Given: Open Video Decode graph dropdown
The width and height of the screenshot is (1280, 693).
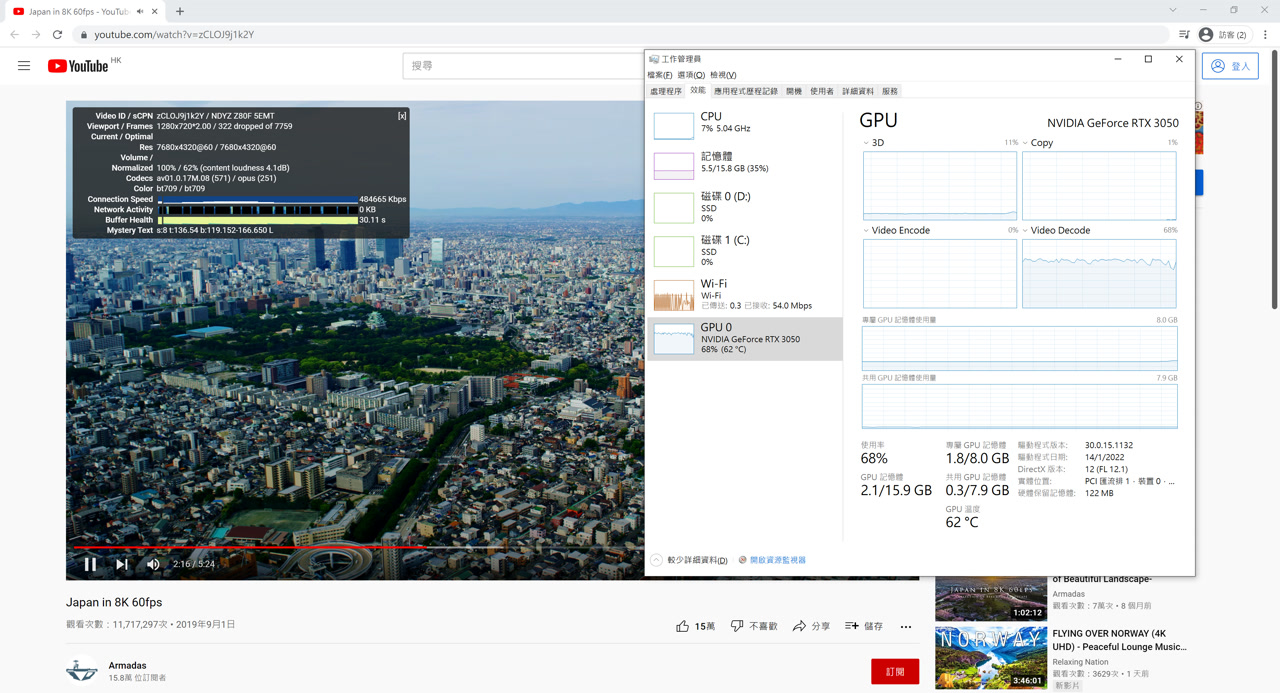Looking at the screenshot, I should point(1026,231).
